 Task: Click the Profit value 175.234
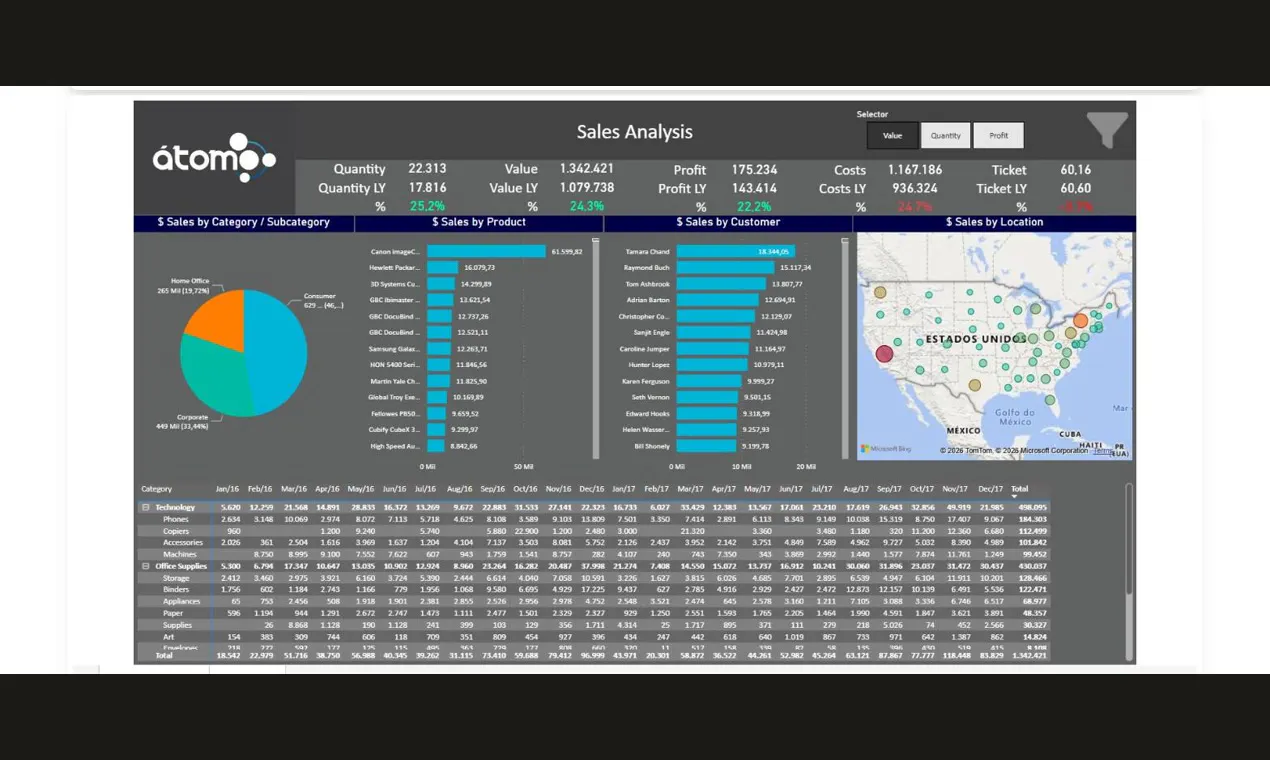(x=754, y=170)
